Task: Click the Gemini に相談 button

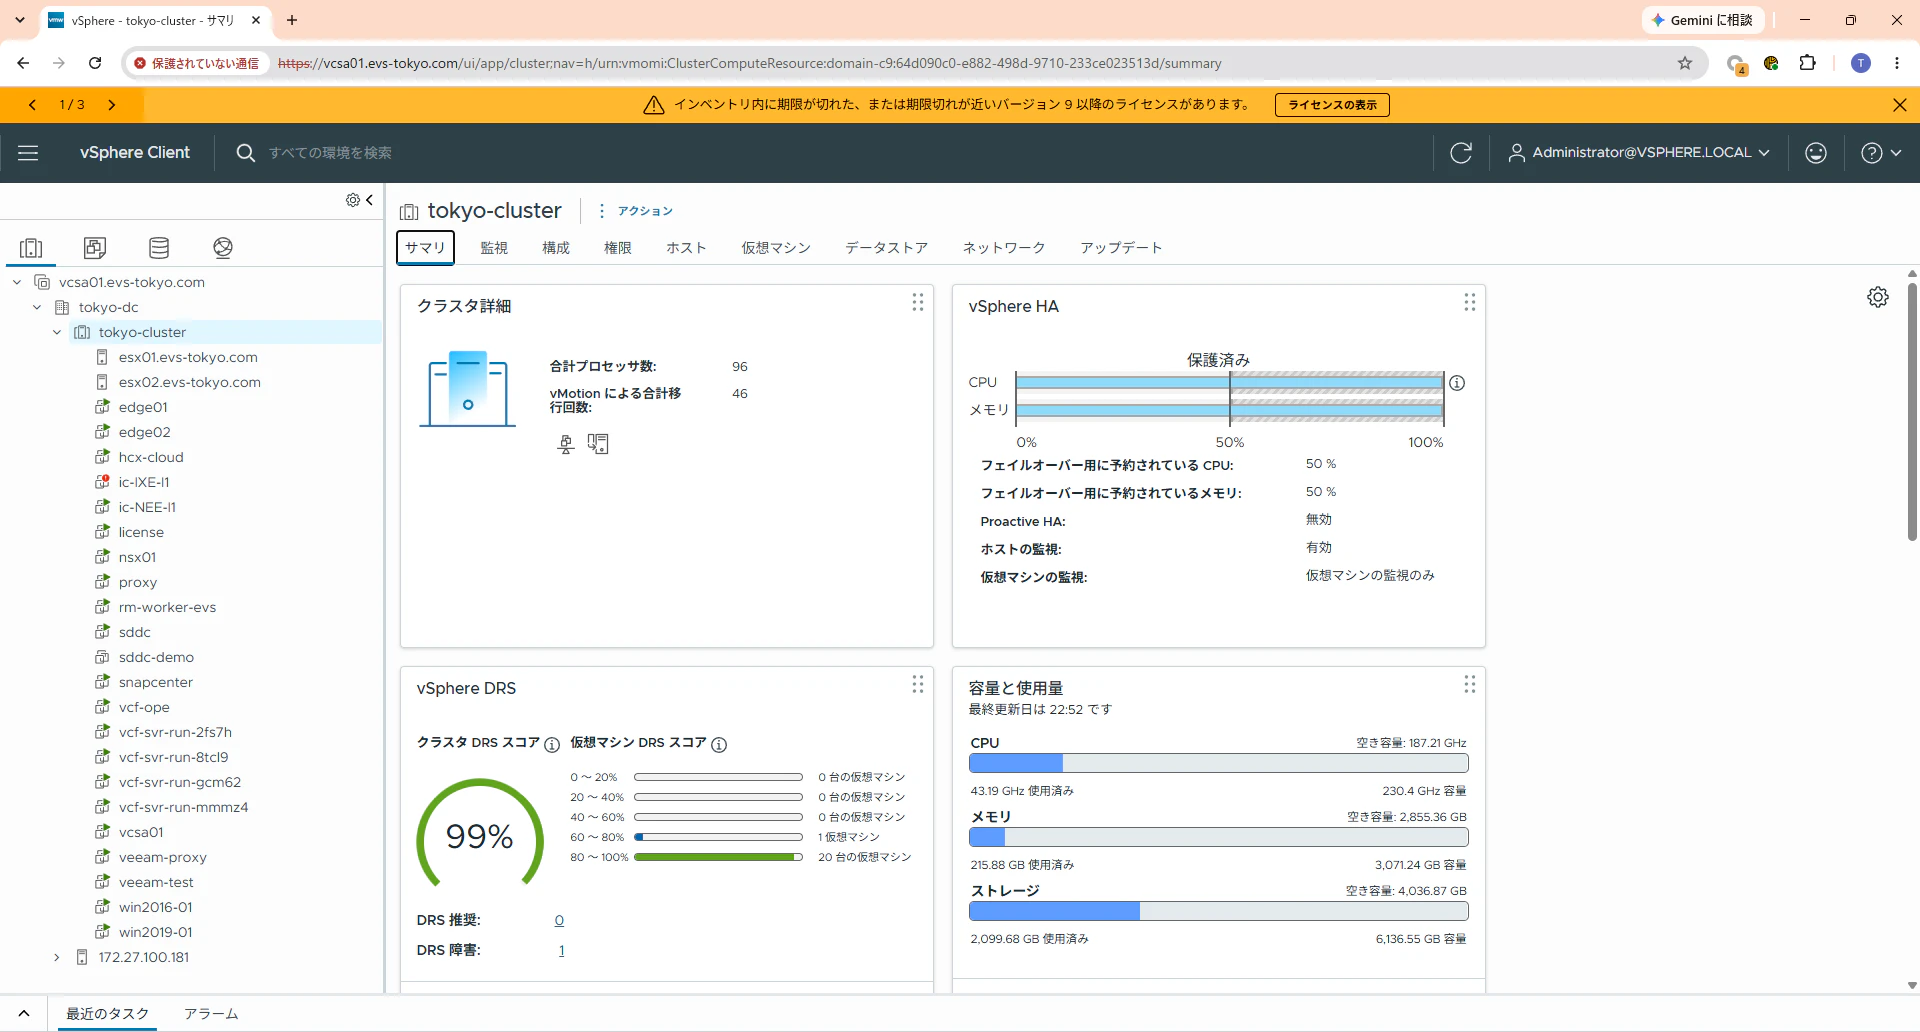Action: click(x=1702, y=20)
